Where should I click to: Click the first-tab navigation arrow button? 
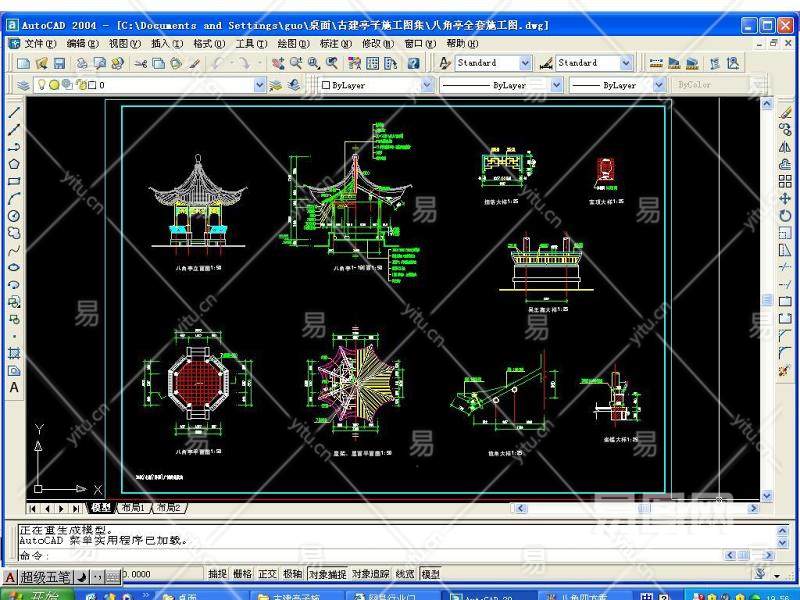33,508
